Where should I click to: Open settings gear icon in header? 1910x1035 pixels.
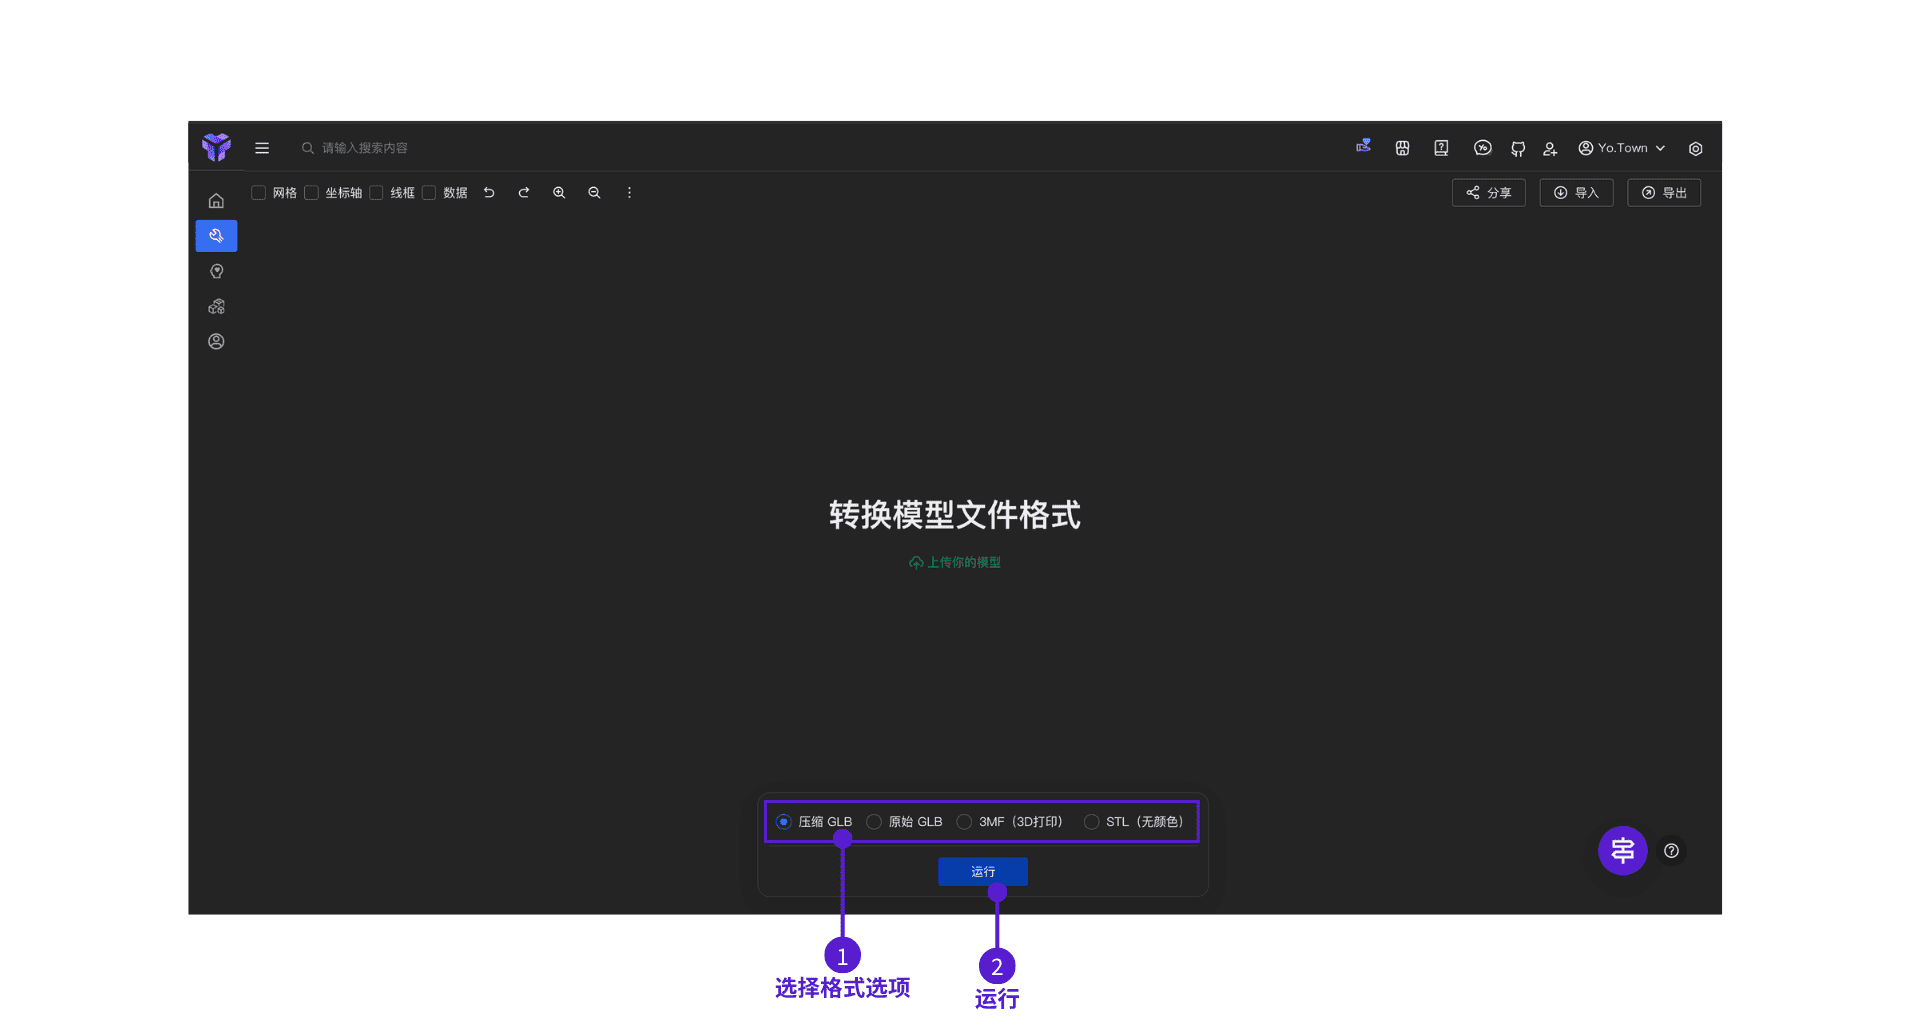click(x=1695, y=148)
